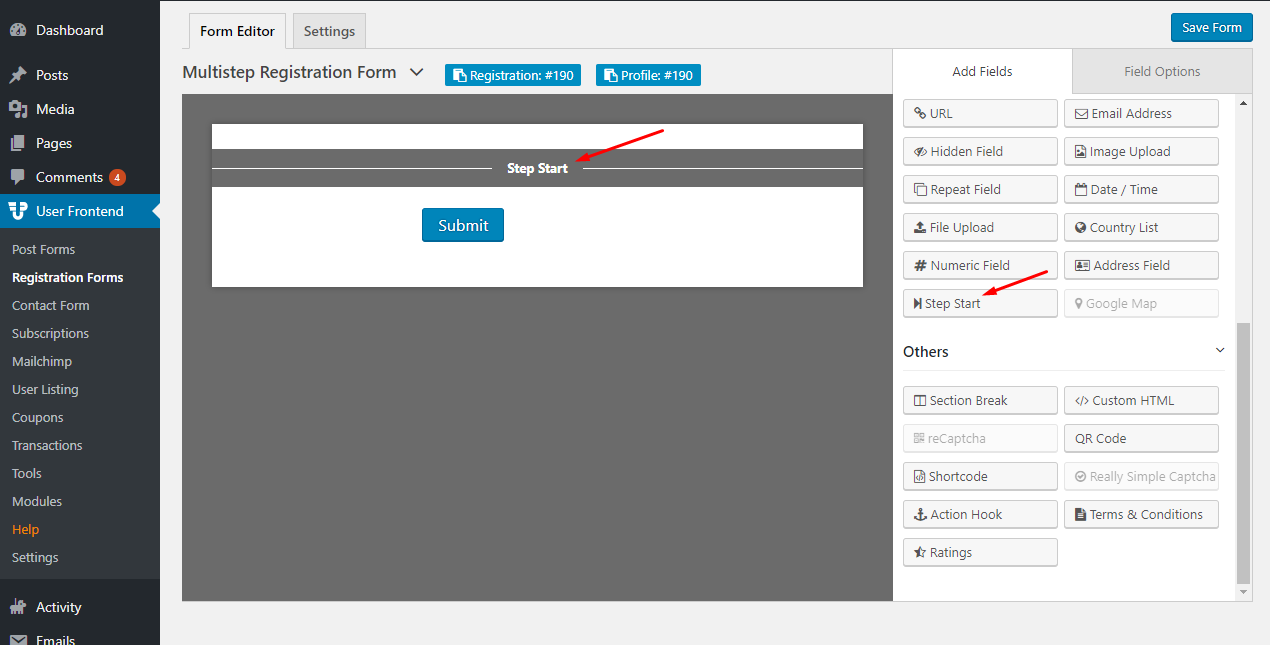Click the Comments count badge 4
The width and height of the screenshot is (1270, 645).
[x=117, y=178]
